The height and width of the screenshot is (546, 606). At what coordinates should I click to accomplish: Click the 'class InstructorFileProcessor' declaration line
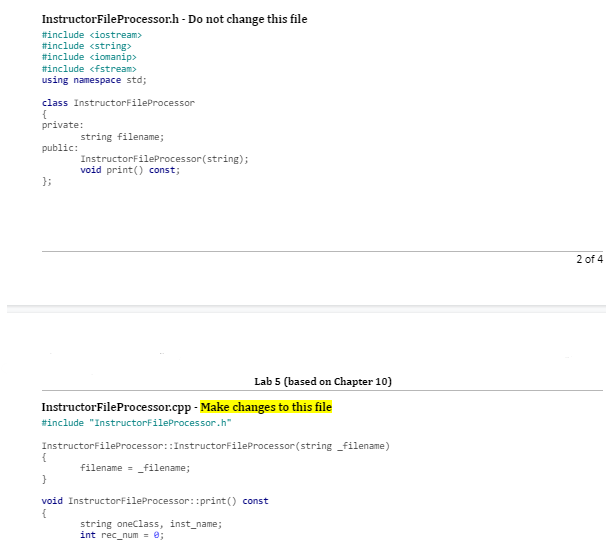(118, 103)
